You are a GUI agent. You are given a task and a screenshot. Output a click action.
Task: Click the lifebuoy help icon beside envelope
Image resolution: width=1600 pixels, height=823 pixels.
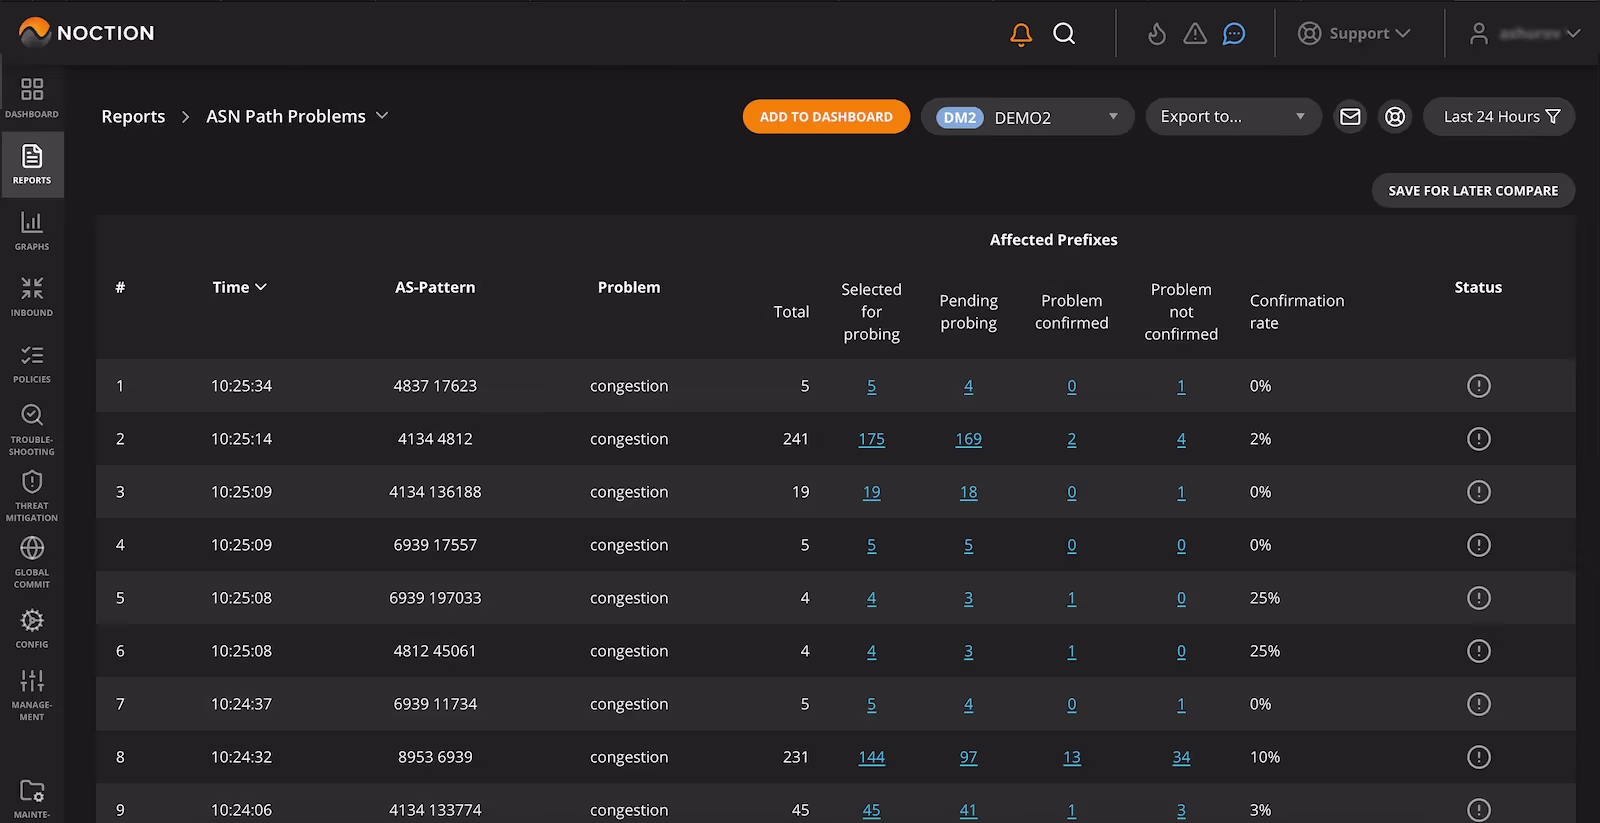[x=1395, y=117]
